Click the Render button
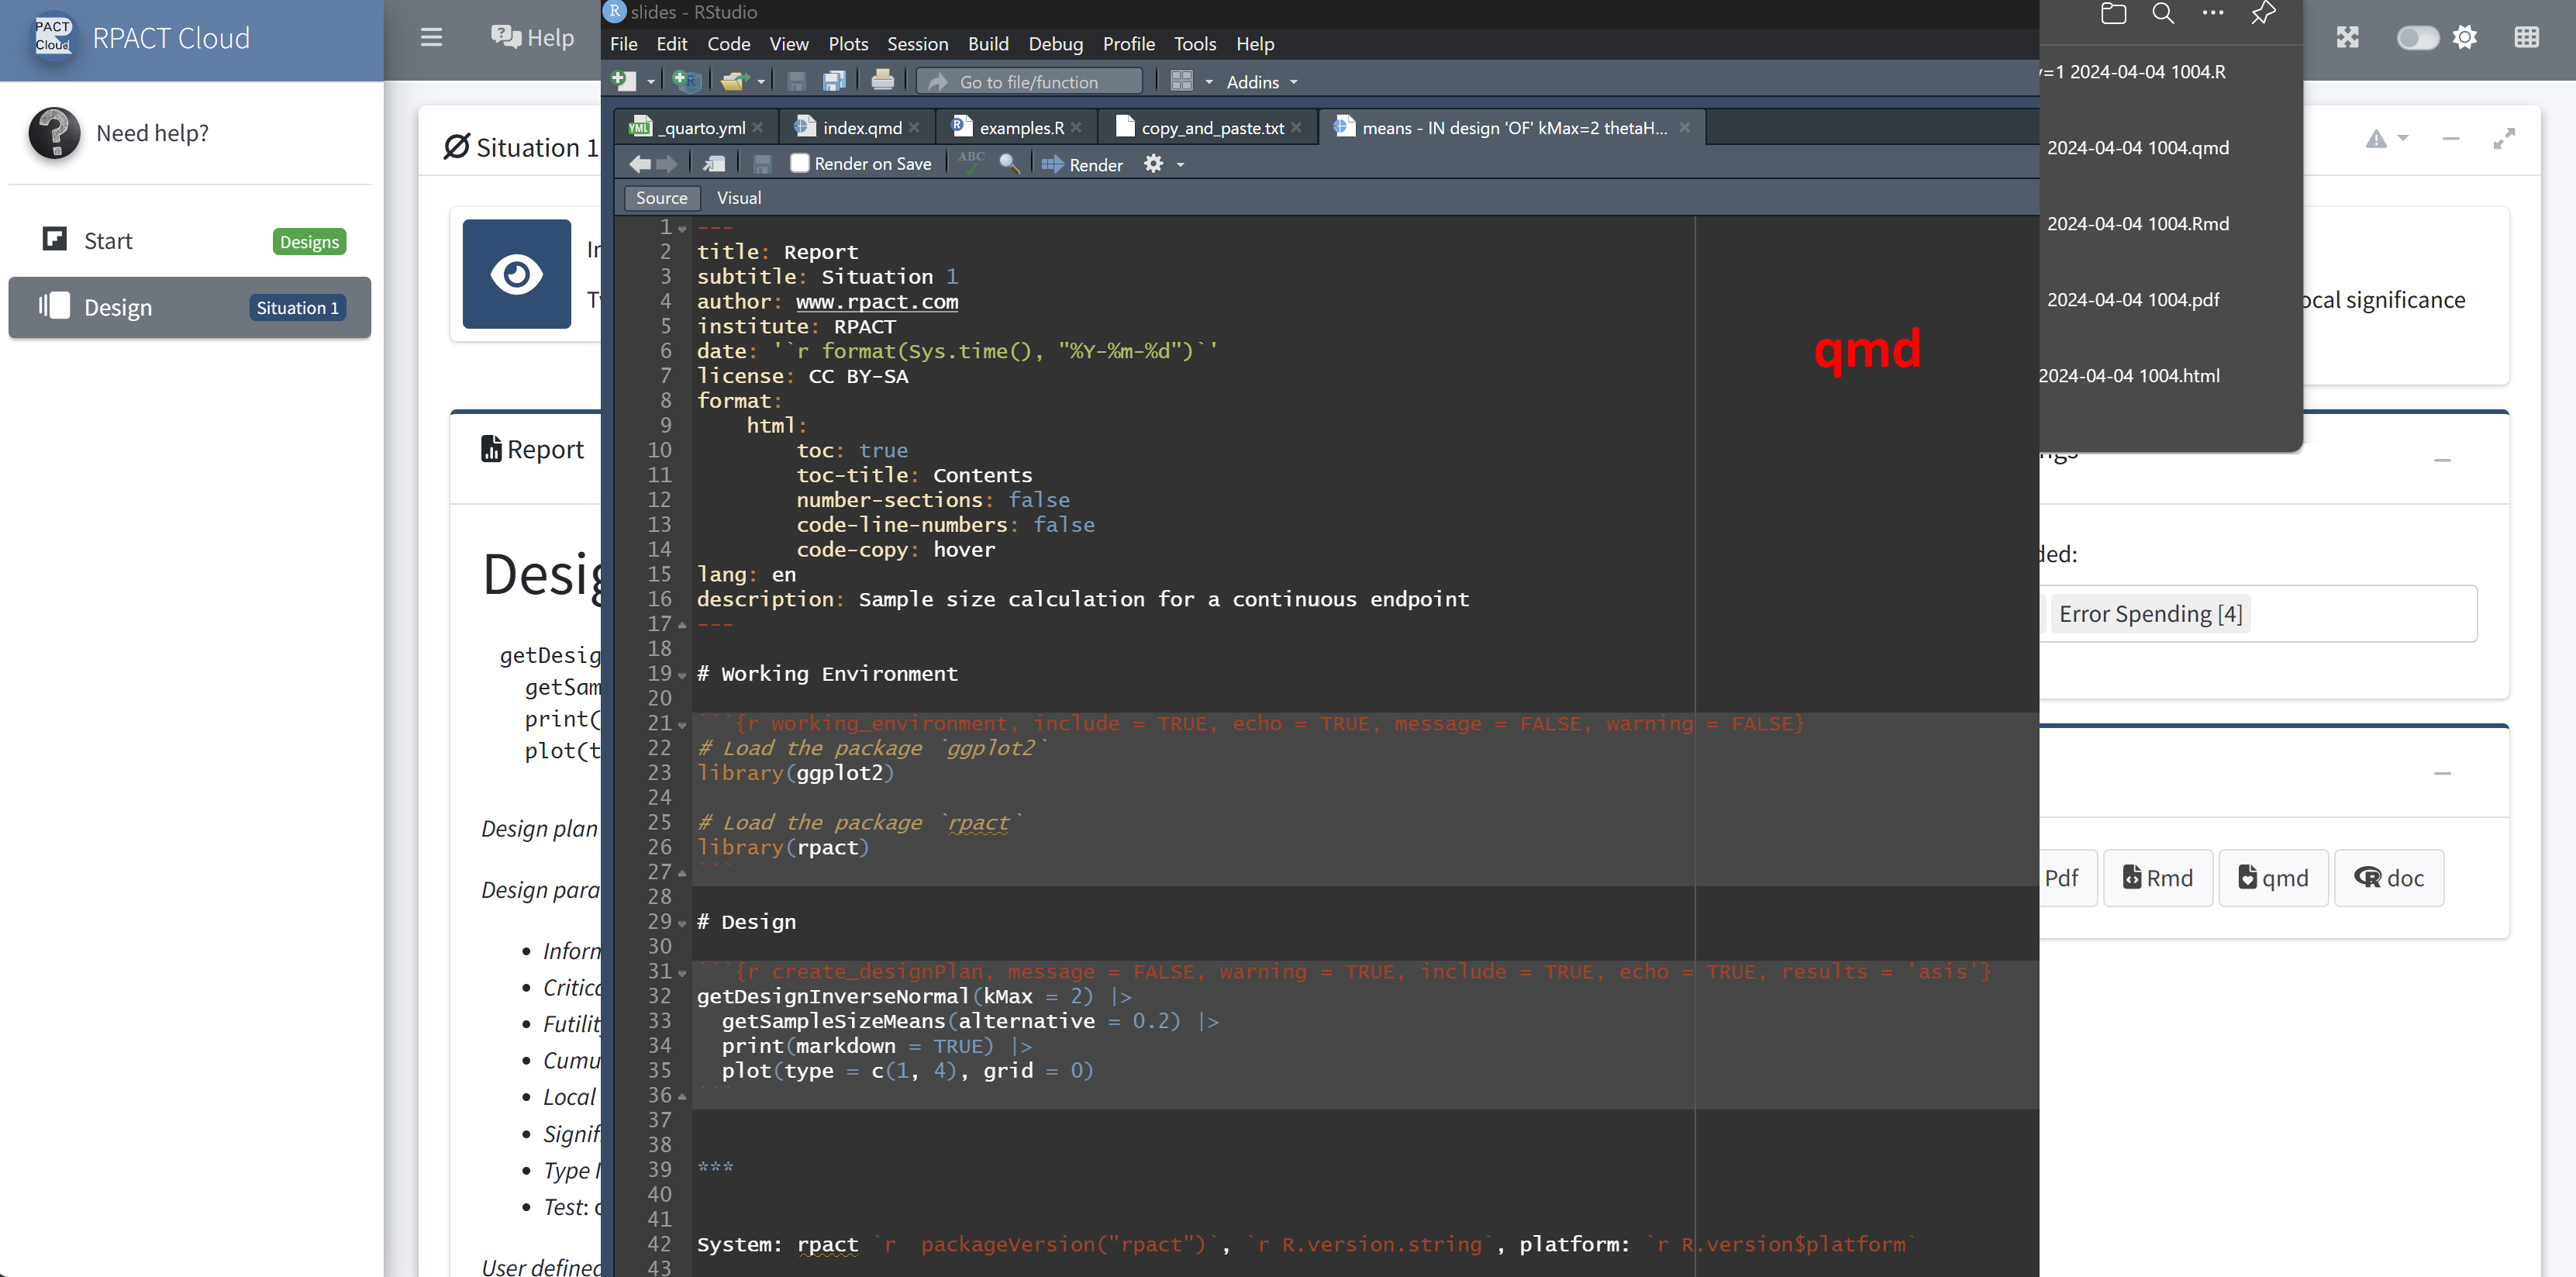The height and width of the screenshot is (1277, 2576). click(1083, 164)
